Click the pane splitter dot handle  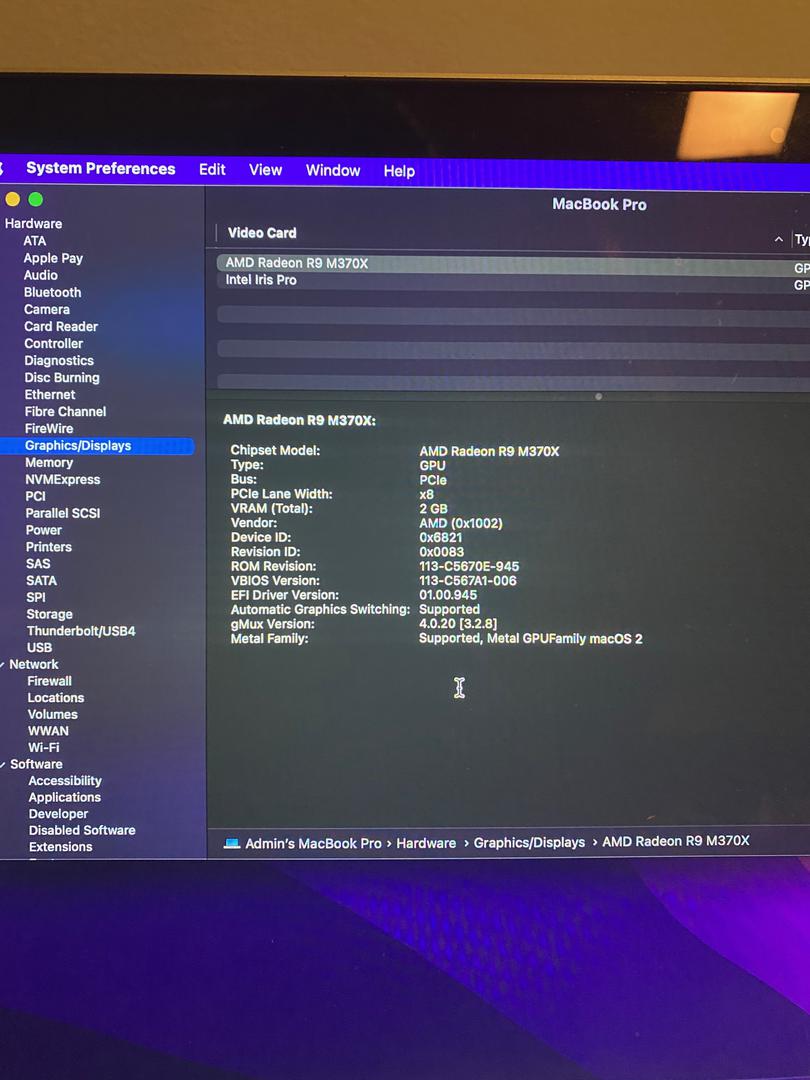pyautogui.click(x=599, y=397)
